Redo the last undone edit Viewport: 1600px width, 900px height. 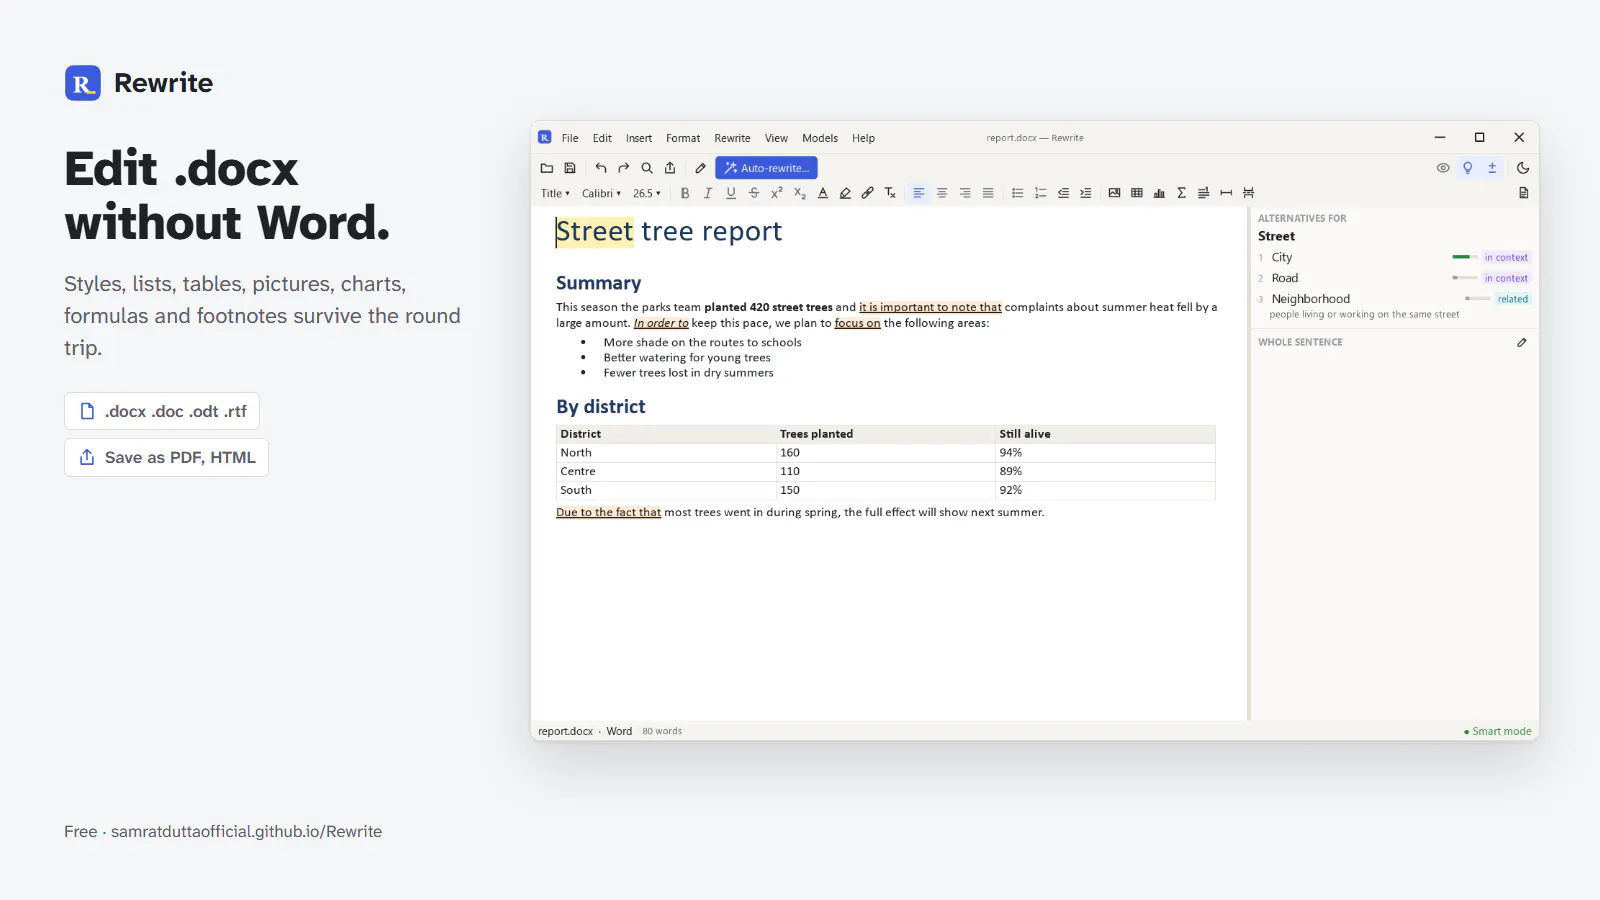(x=624, y=168)
